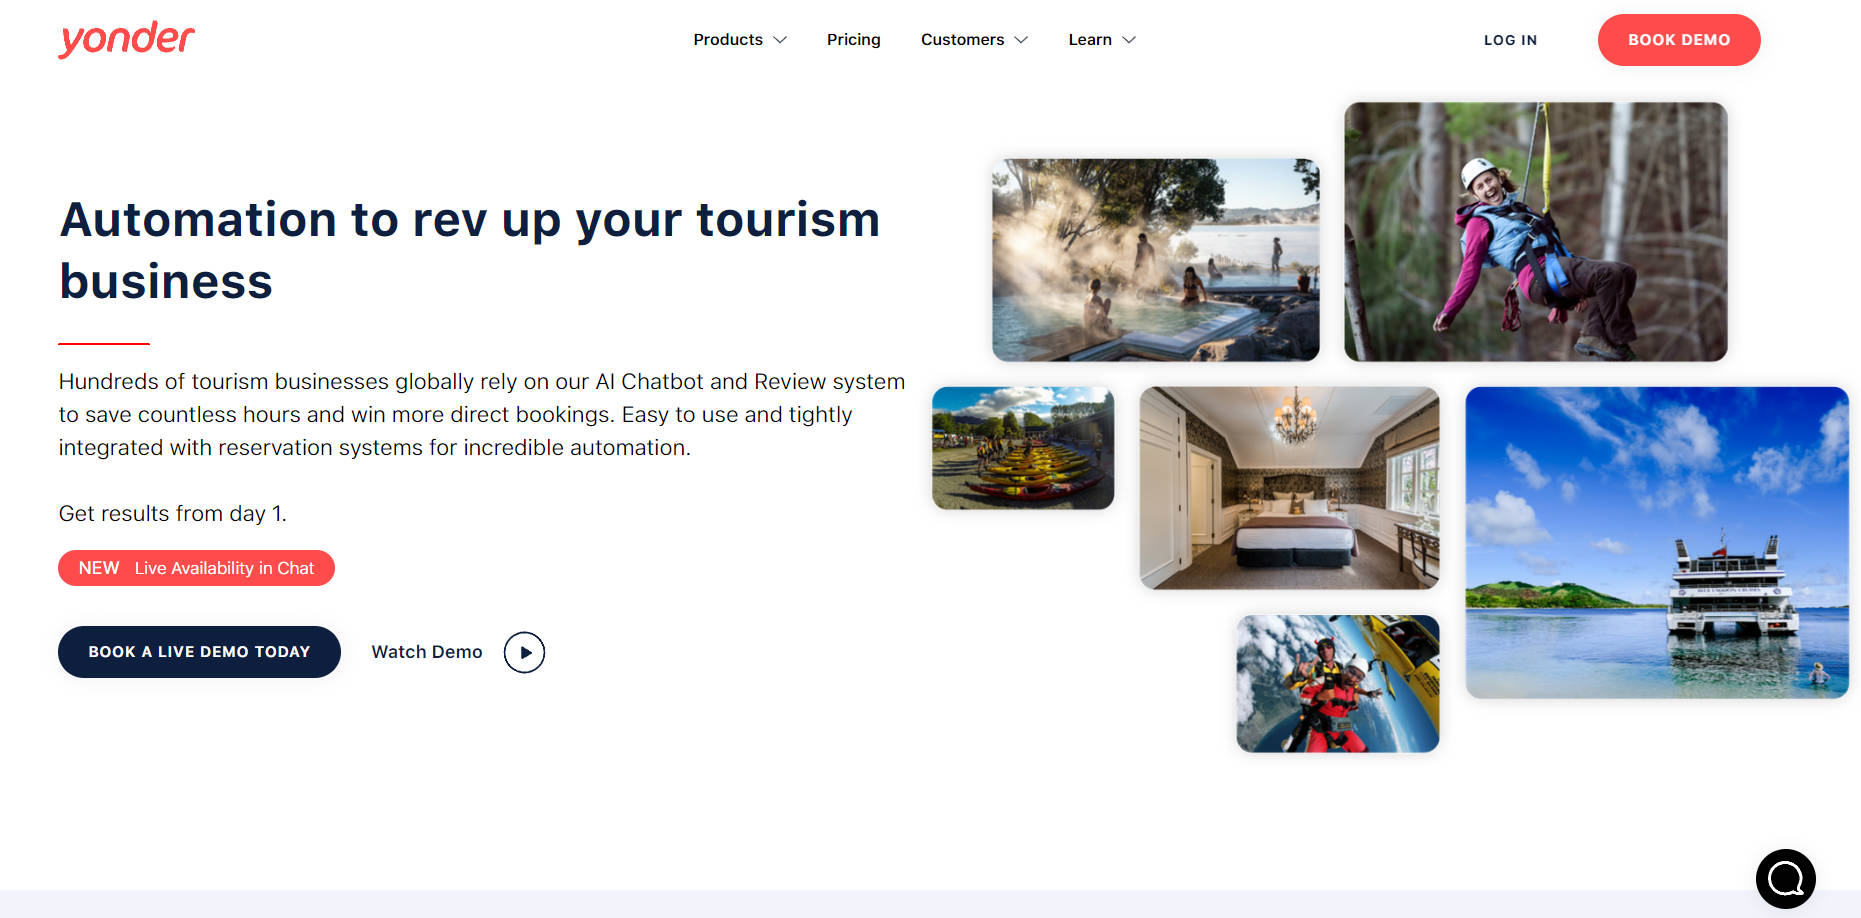Open the hot springs pool photo
Image resolution: width=1861 pixels, height=918 pixels.
(x=1155, y=260)
